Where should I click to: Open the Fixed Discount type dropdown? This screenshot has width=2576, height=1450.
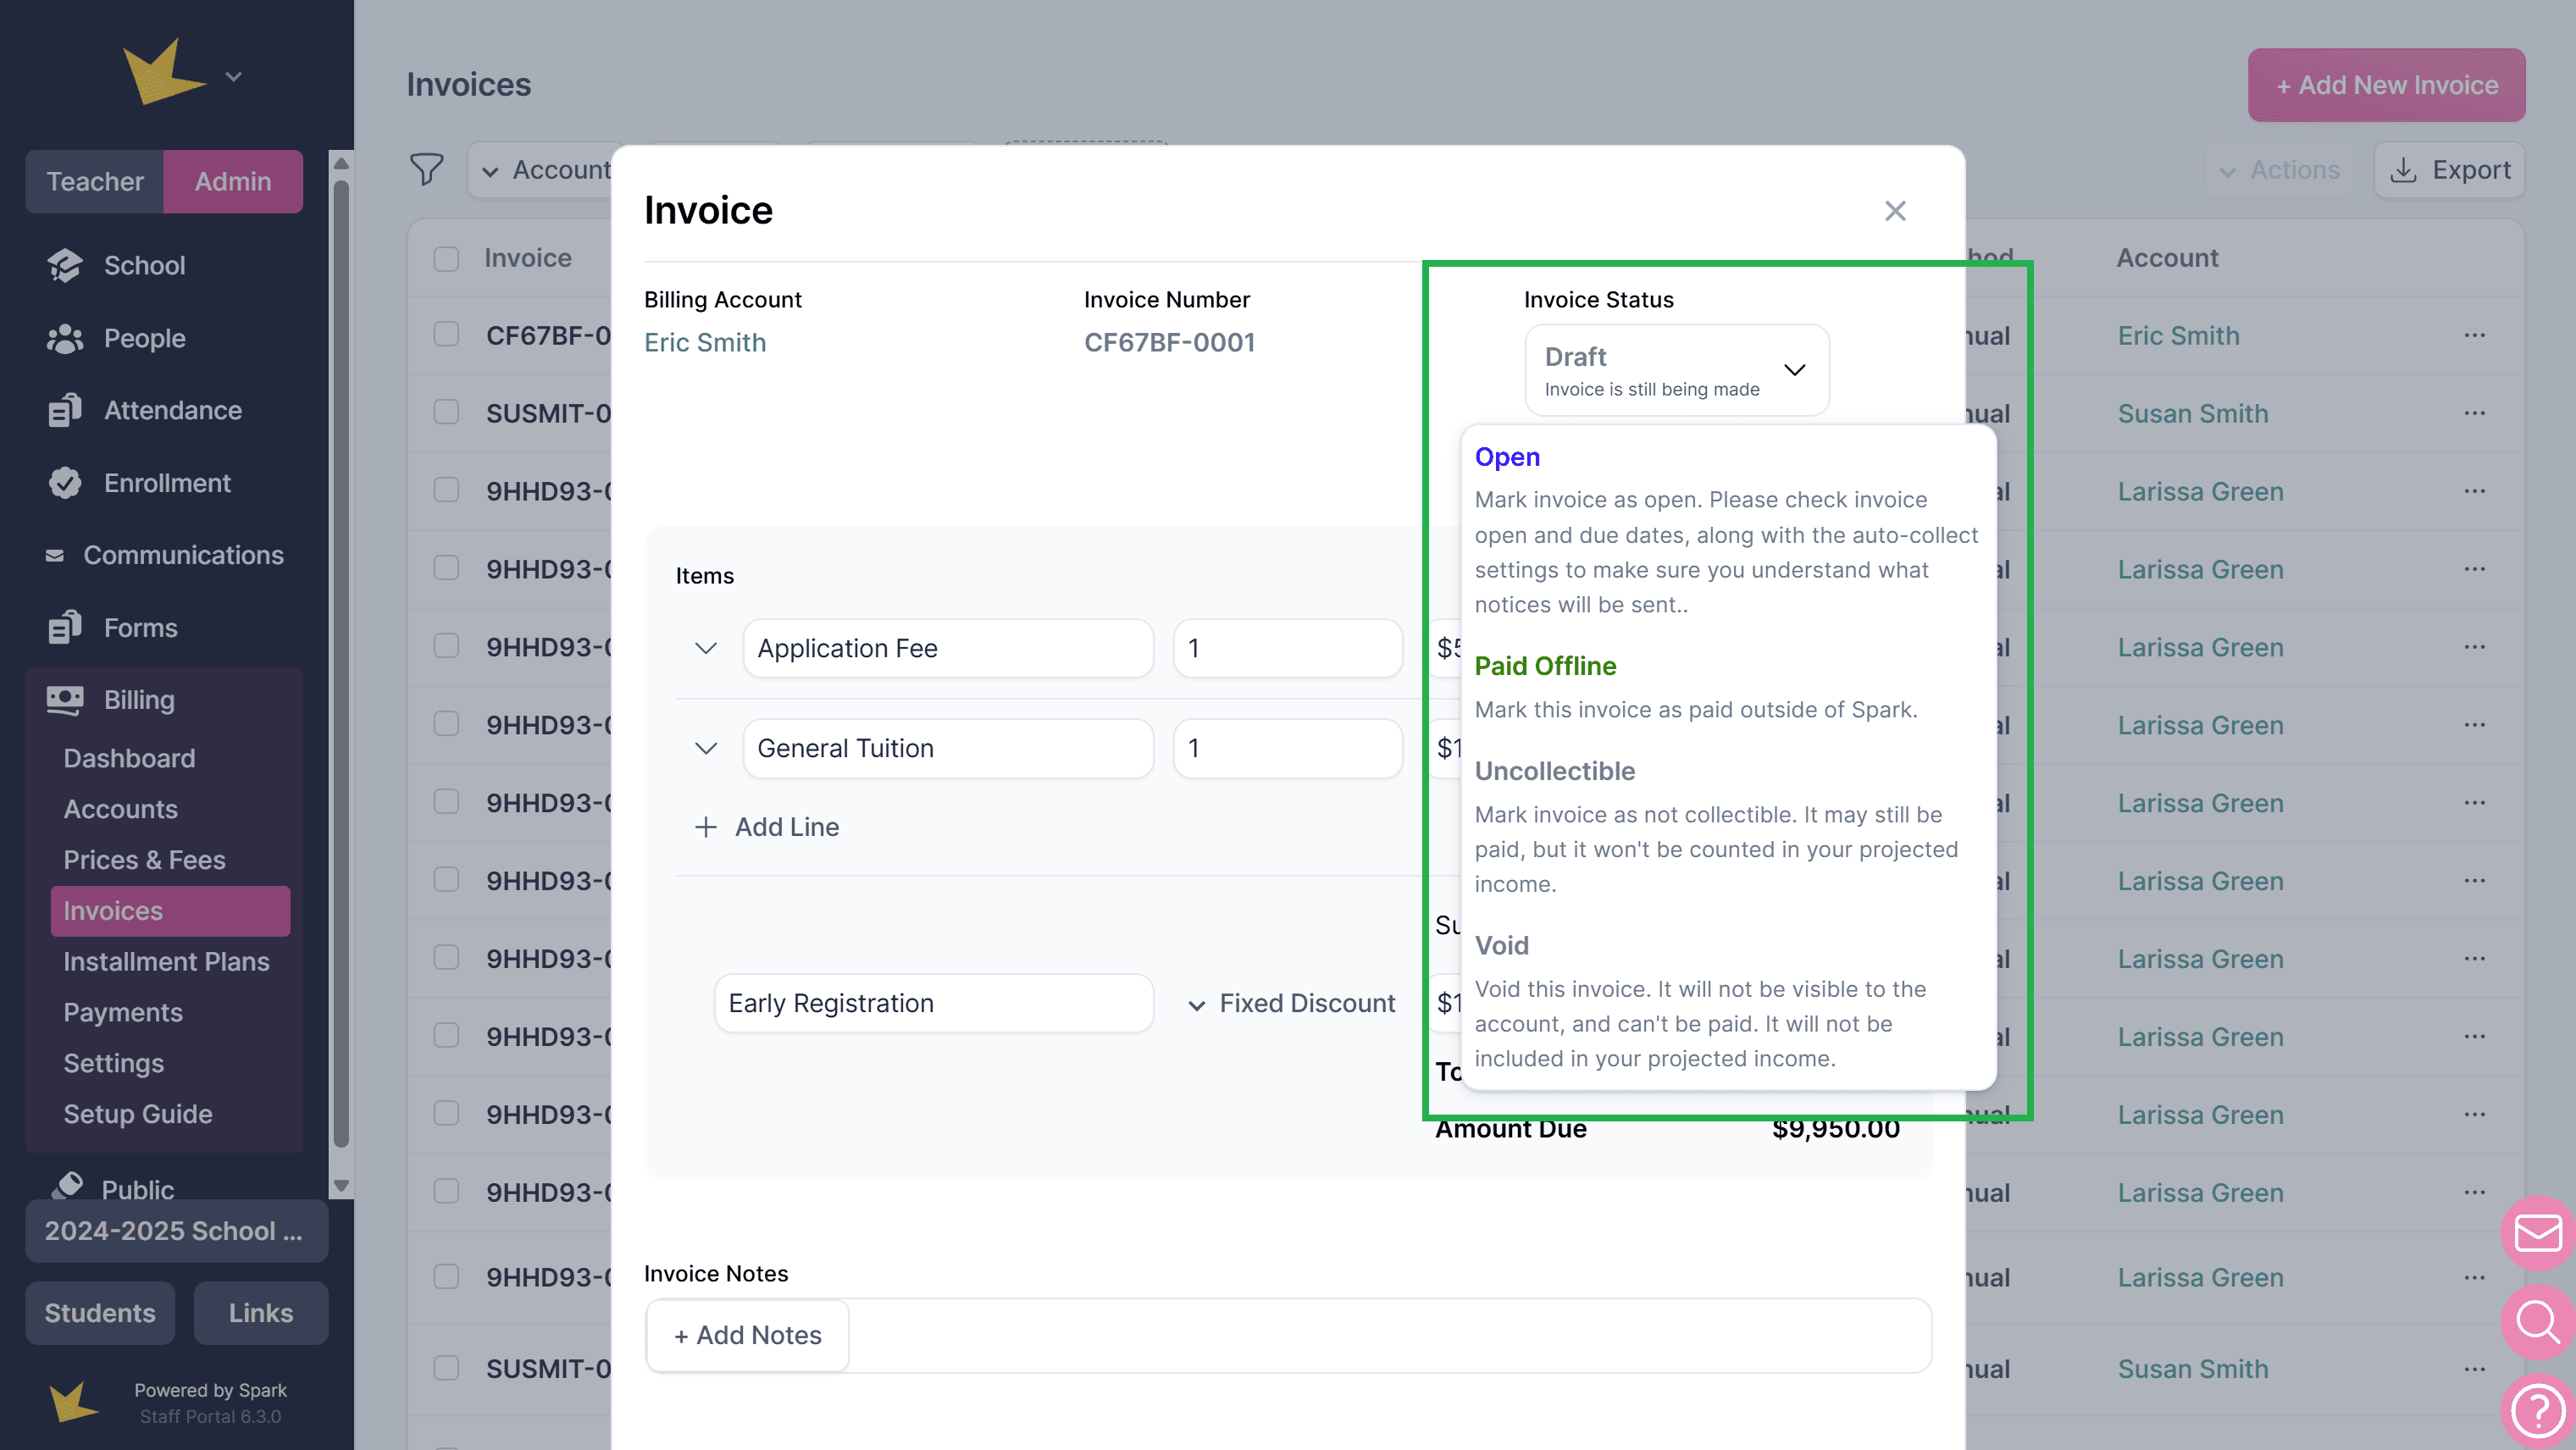1290,1004
